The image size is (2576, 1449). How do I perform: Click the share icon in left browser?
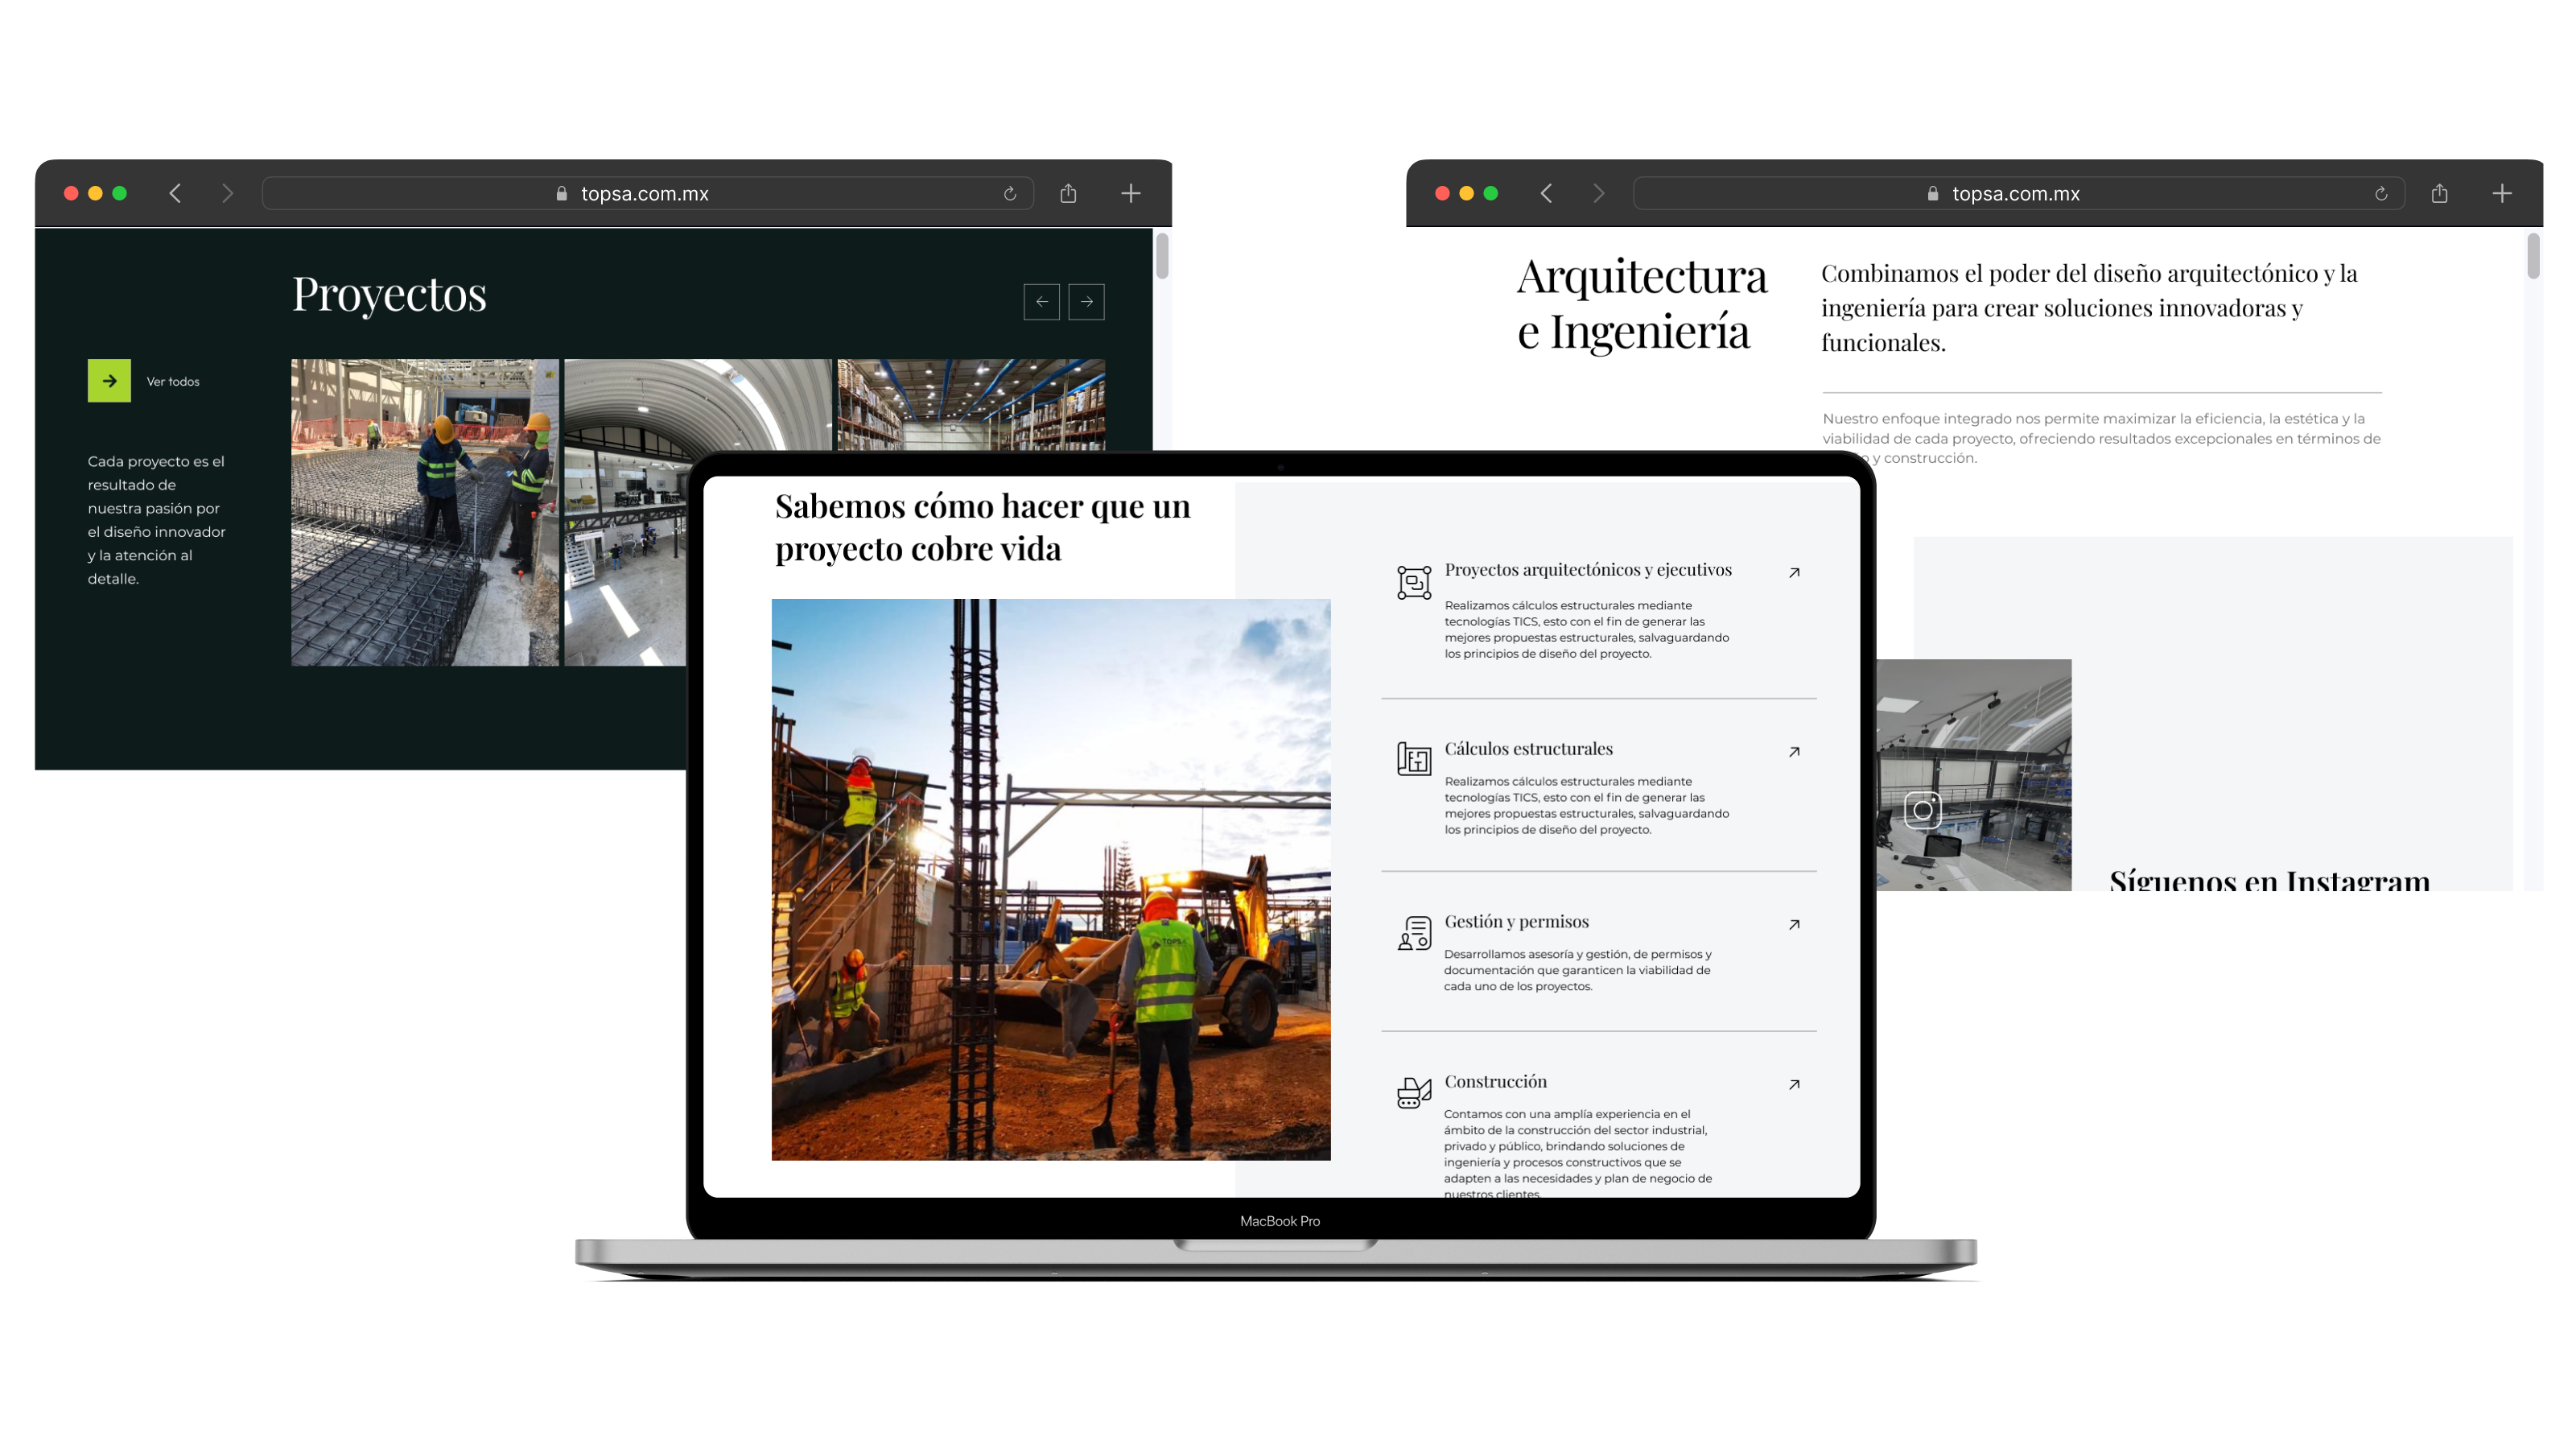tap(1068, 194)
